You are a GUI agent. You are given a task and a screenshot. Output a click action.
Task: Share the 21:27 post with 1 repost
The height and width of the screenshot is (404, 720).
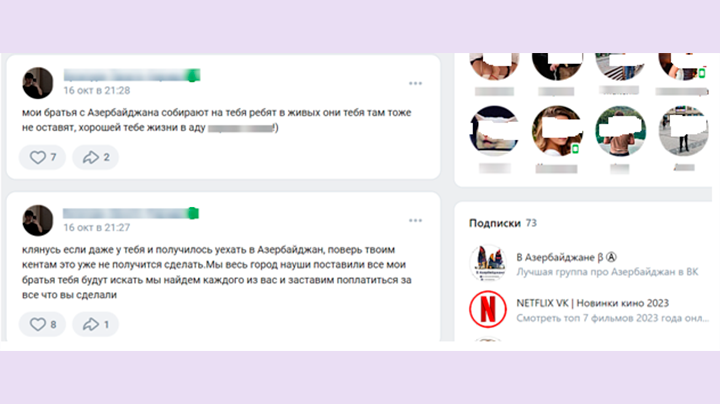[96, 325]
